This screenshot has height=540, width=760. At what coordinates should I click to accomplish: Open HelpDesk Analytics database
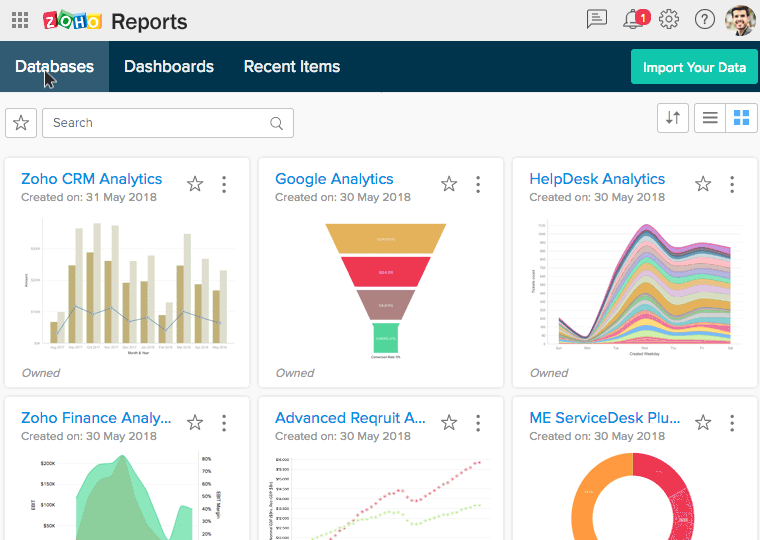[597, 179]
